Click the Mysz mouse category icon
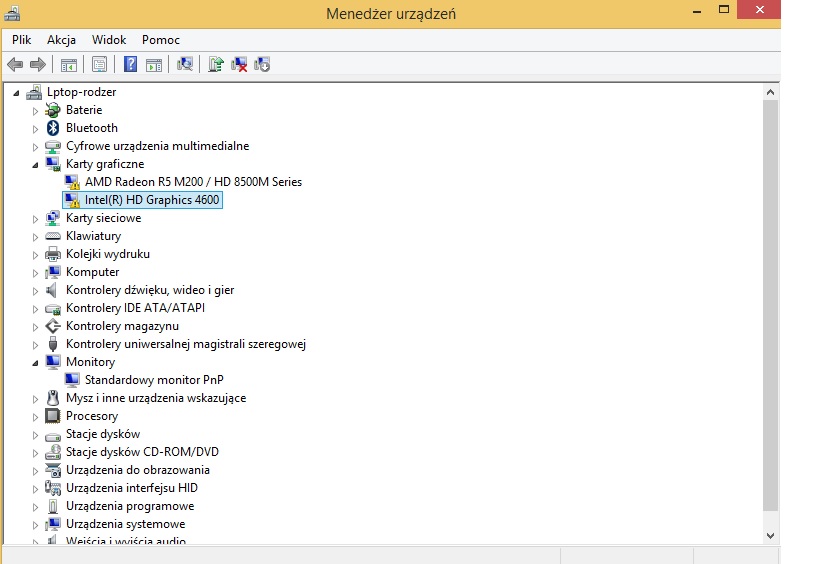819x564 pixels. [53, 398]
